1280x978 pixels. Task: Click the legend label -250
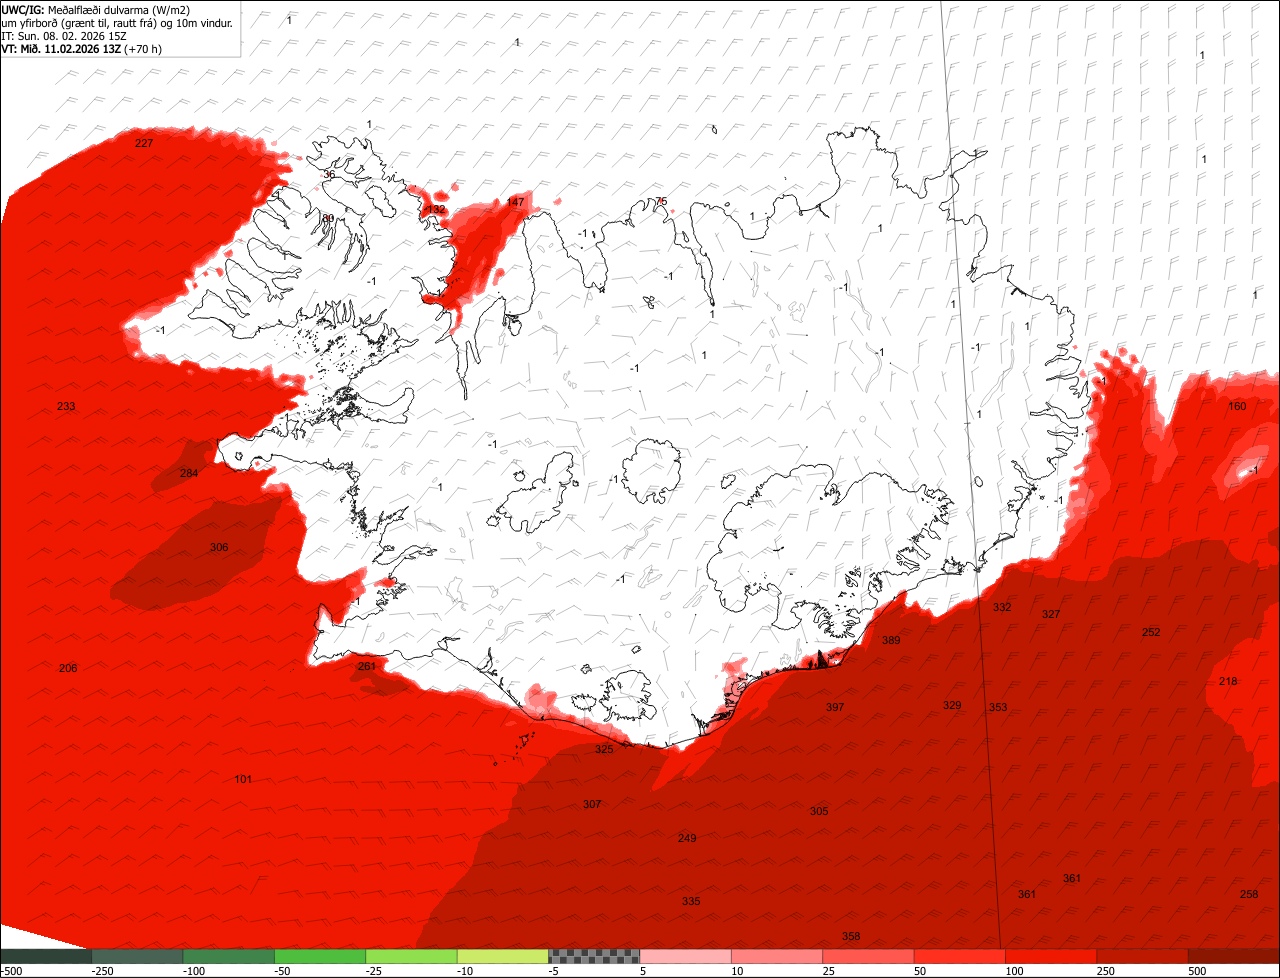coord(103,971)
